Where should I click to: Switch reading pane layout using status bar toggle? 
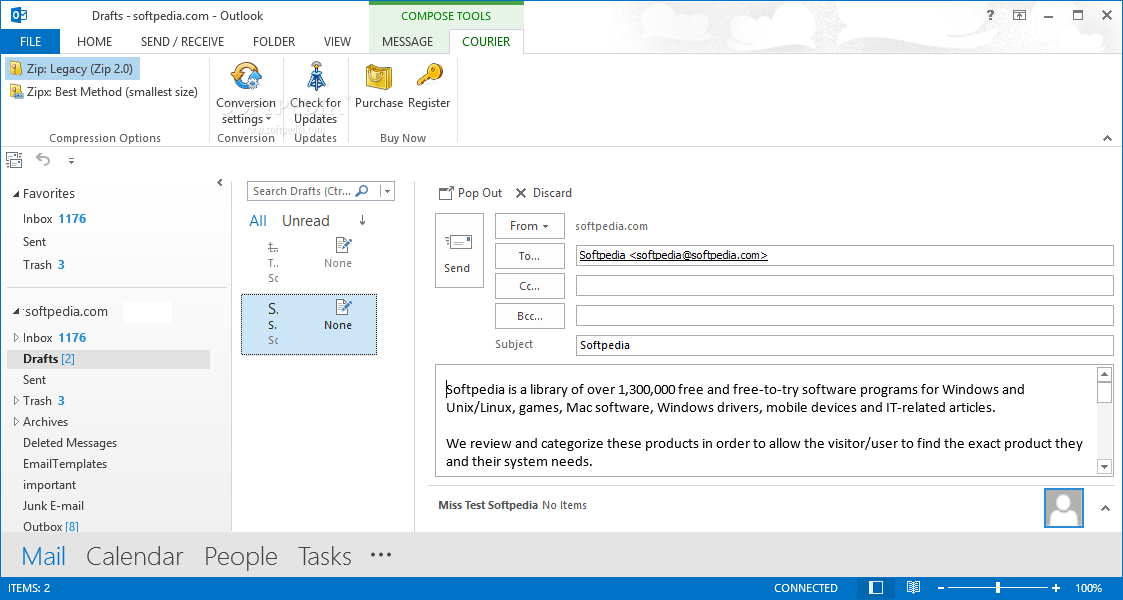[x=874, y=588]
